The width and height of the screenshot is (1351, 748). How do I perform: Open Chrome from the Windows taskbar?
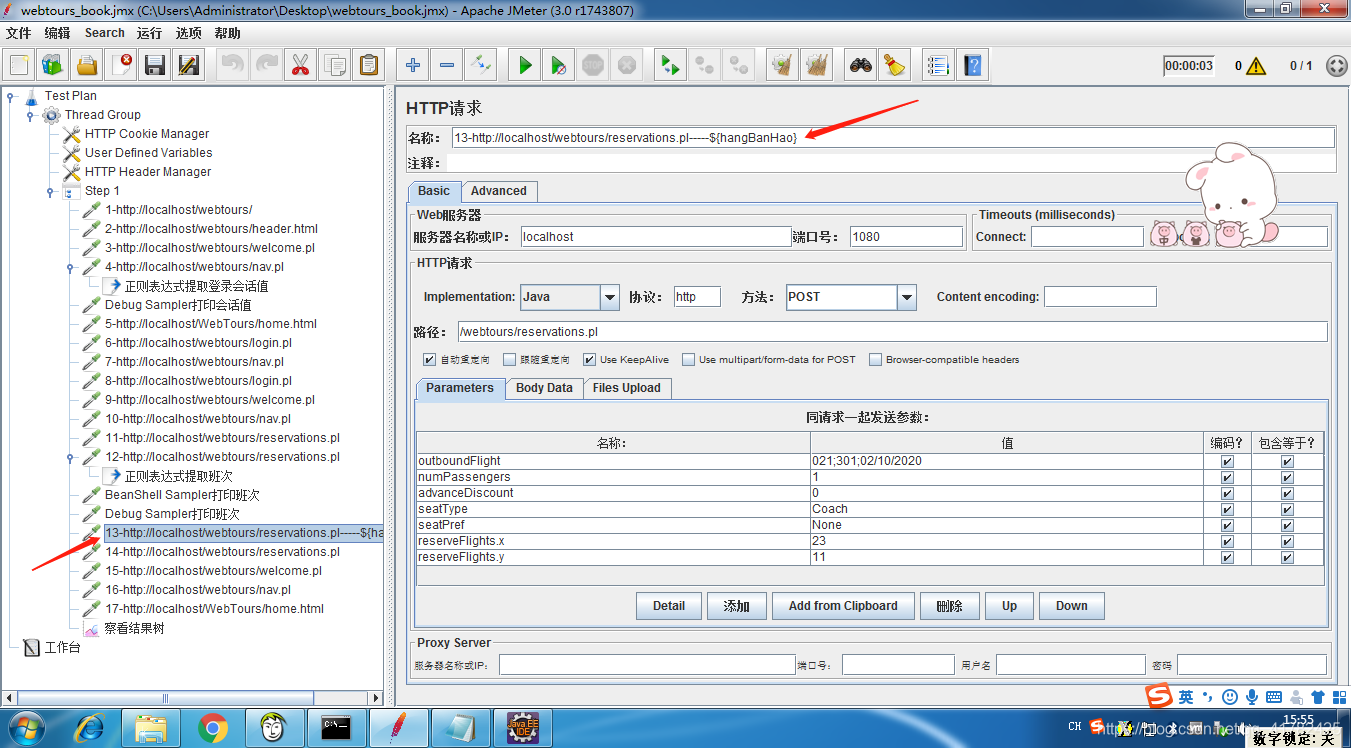(212, 727)
